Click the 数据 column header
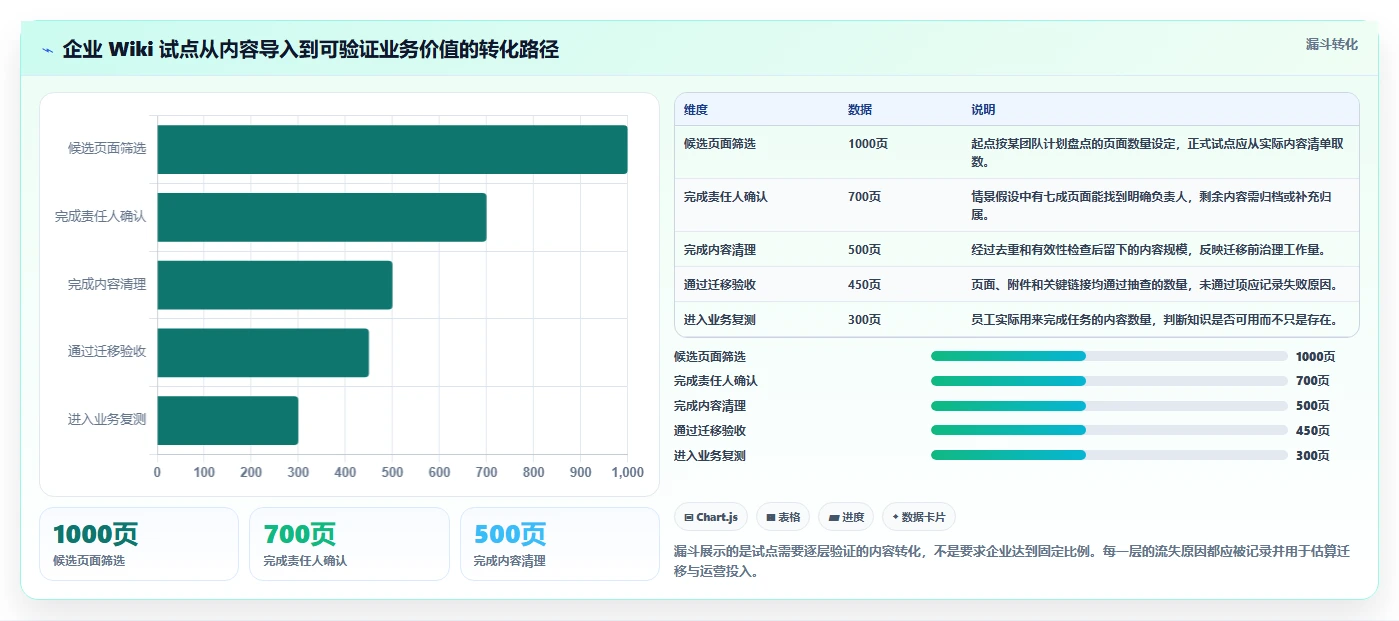 click(860, 110)
